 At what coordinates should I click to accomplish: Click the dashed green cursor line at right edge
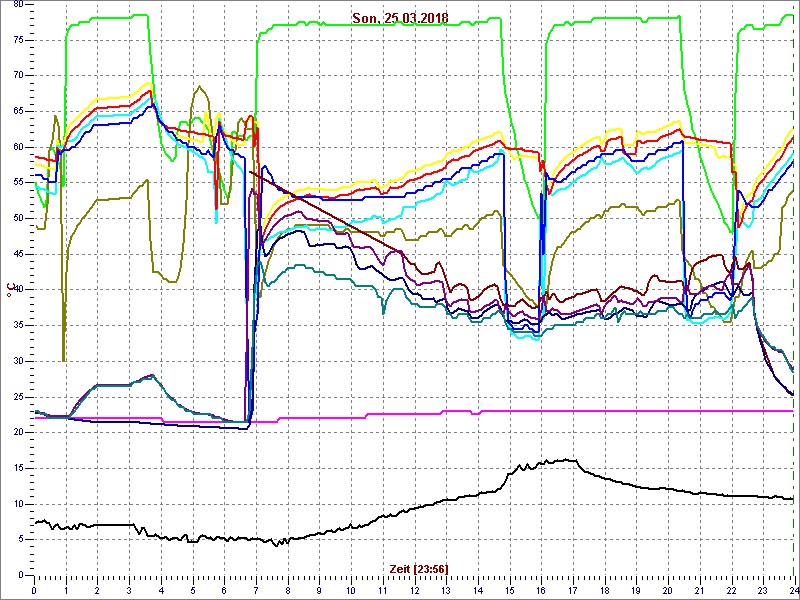tap(794, 300)
